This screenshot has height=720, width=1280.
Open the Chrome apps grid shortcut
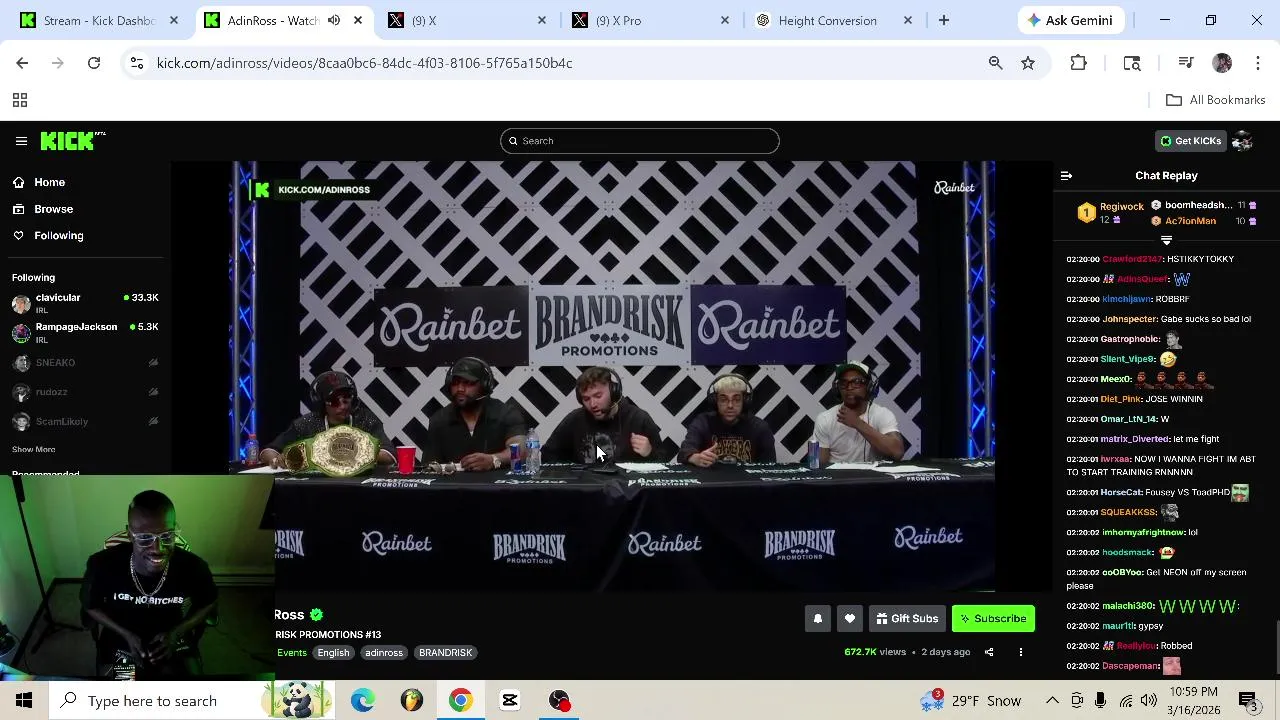point(19,100)
